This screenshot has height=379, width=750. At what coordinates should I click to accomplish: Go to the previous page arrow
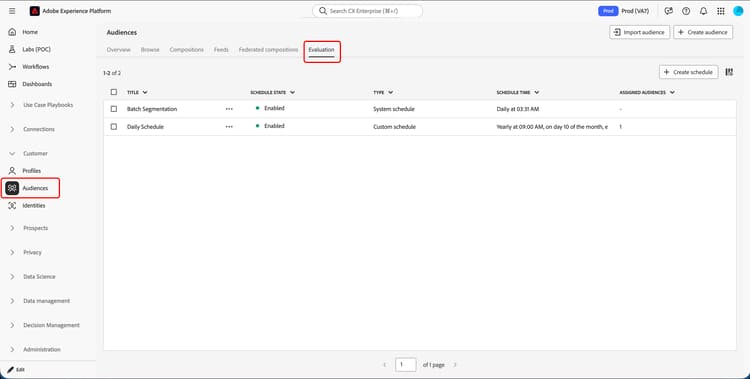(385, 365)
